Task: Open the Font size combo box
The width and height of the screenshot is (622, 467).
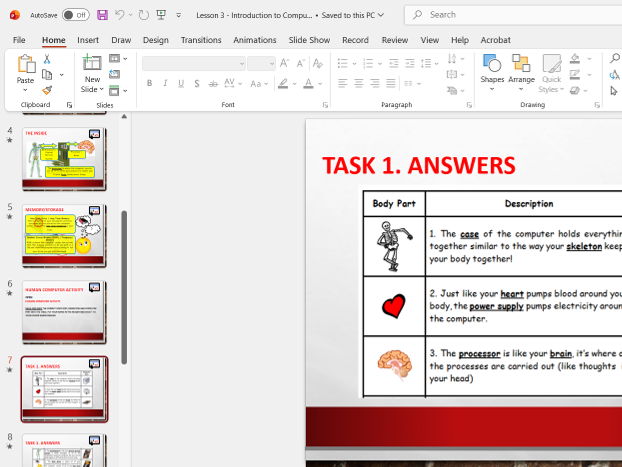Action: pyautogui.click(x=261, y=63)
